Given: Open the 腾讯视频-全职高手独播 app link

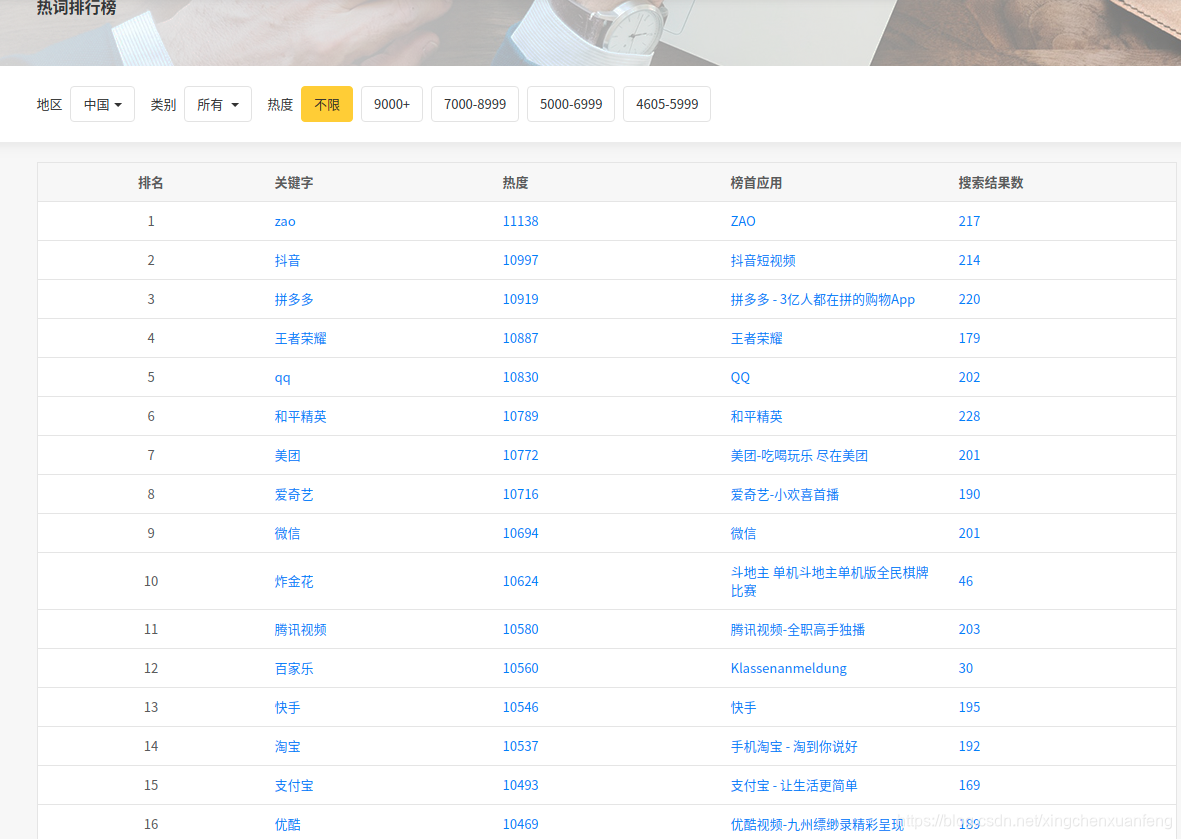Looking at the screenshot, I should 797,629.
